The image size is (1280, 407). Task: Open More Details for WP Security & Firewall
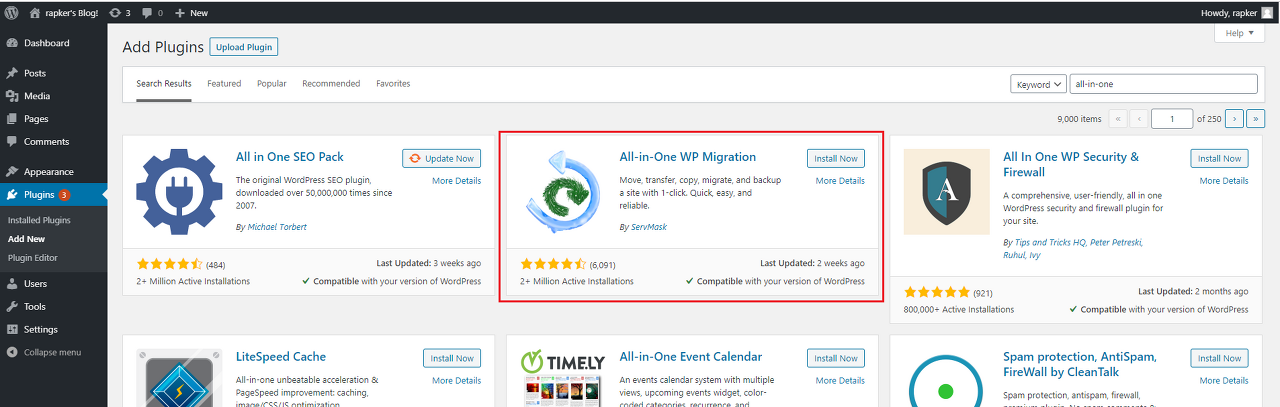pyautogui.click(x=1224, y=181)
